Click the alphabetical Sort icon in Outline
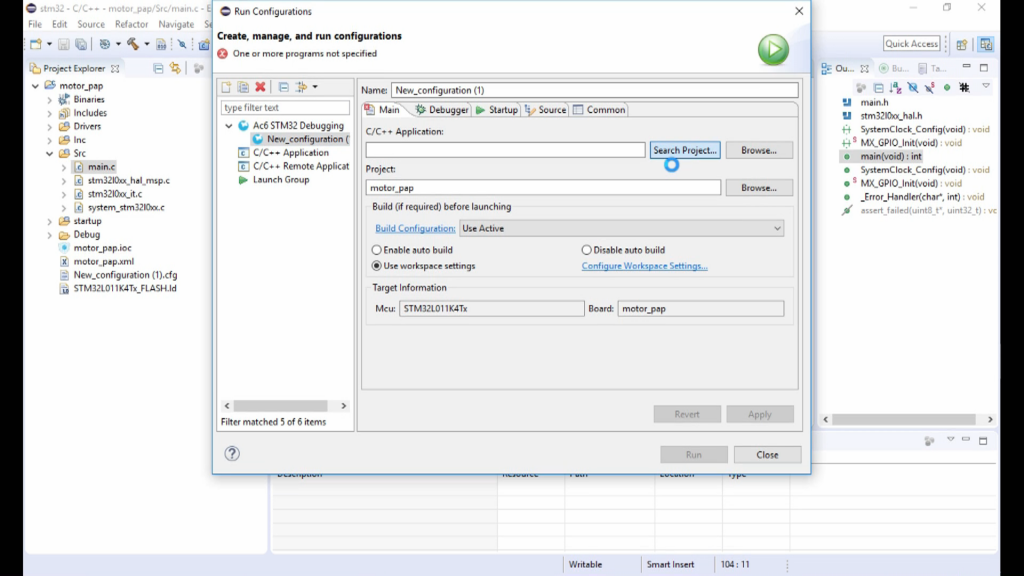This screenshot has width=1024, height=576. [895, 88]
